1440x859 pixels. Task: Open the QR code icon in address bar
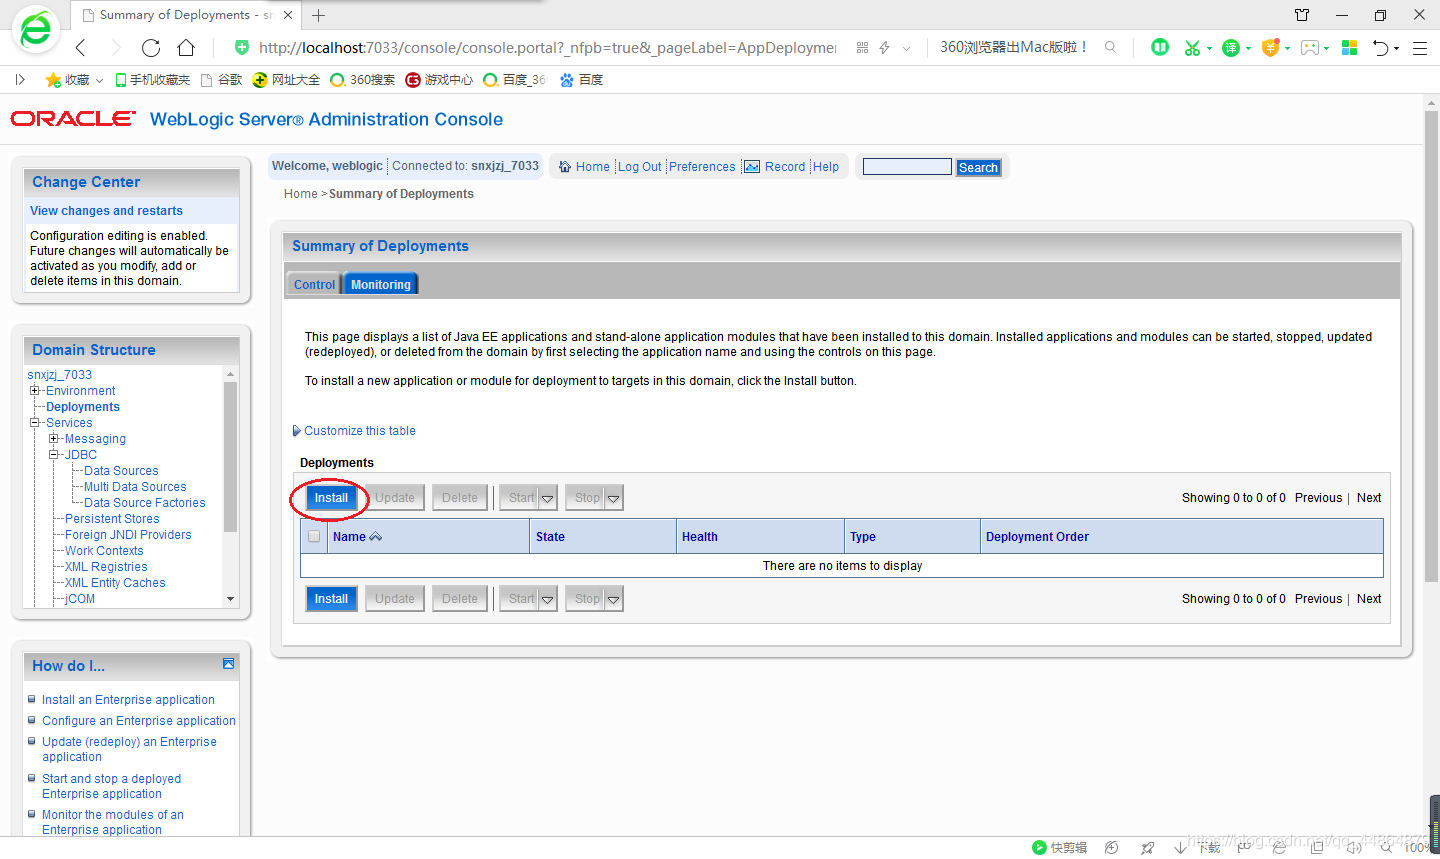click(x=862, y=47)
